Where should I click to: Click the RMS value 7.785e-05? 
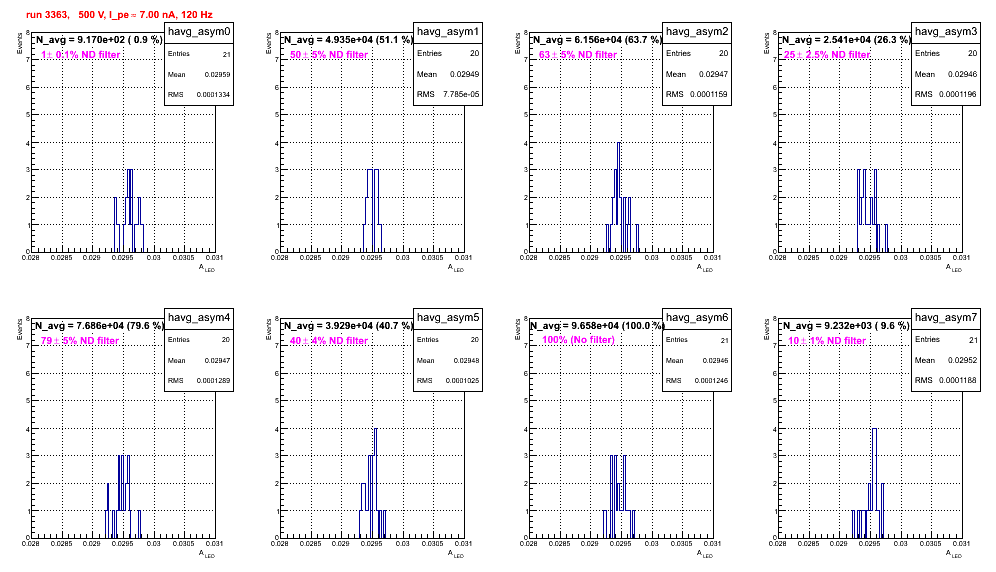[x=461, y=95]
